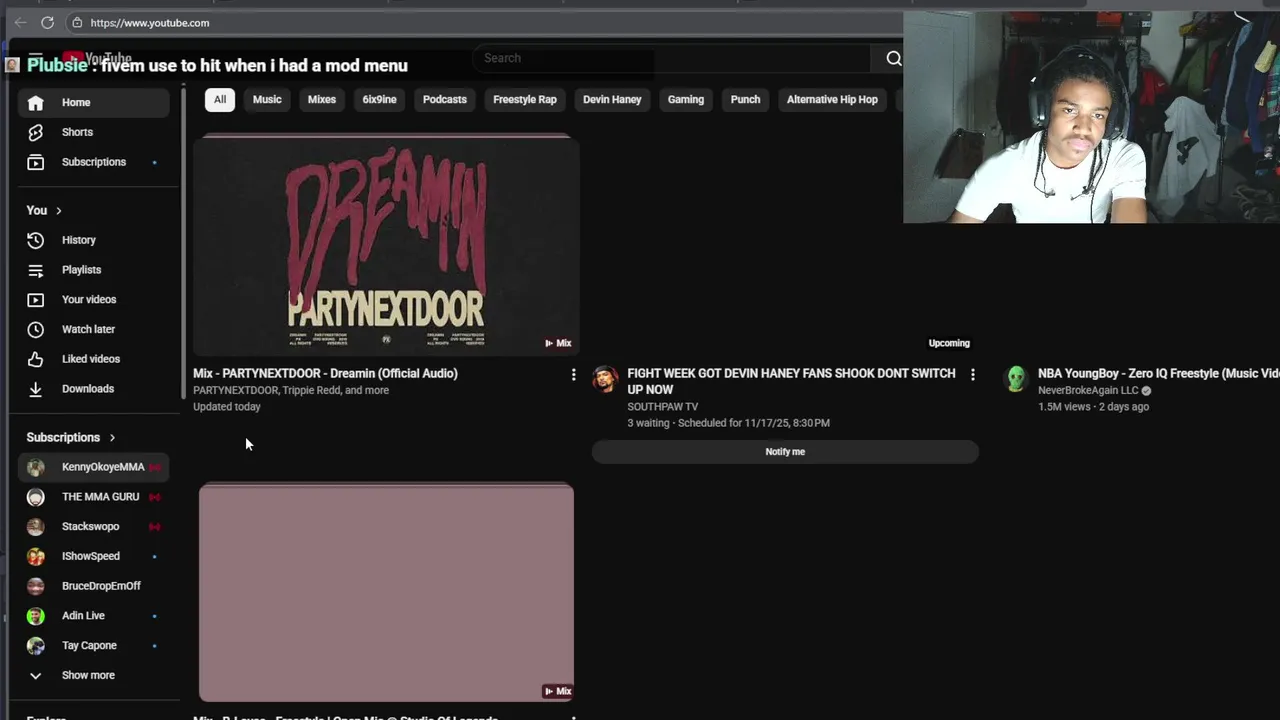Open Playlists list icon
The image size is (1280, 720).
click(35, 270)
